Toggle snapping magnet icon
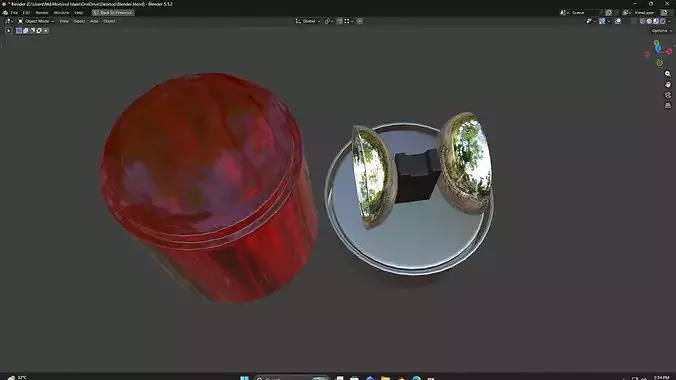This screenshot has width=676, height=380. [340, 21]
